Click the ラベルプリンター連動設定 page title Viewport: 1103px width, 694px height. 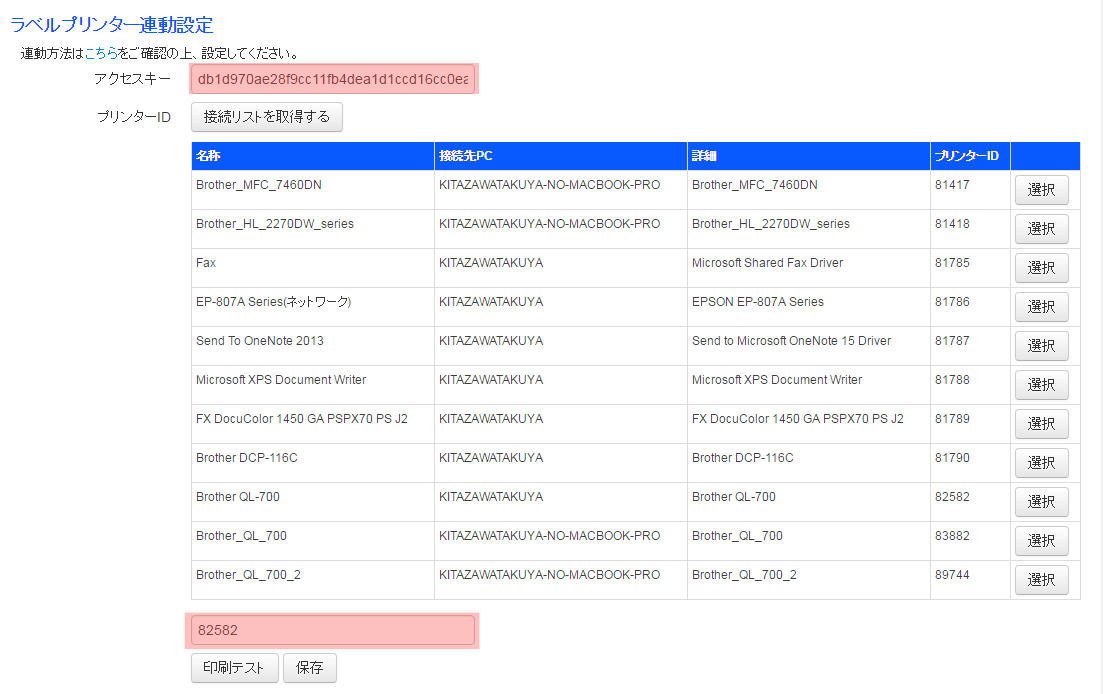112,25
